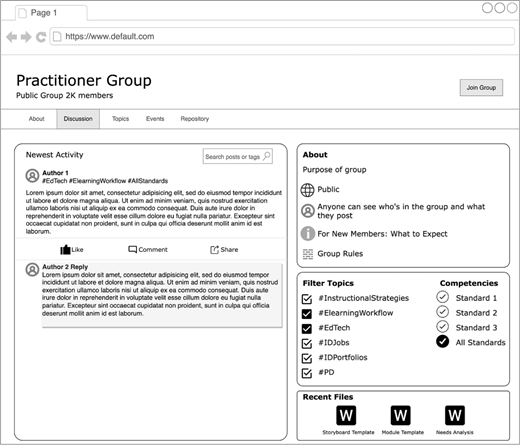Open the About tab

tap(36, 119)
